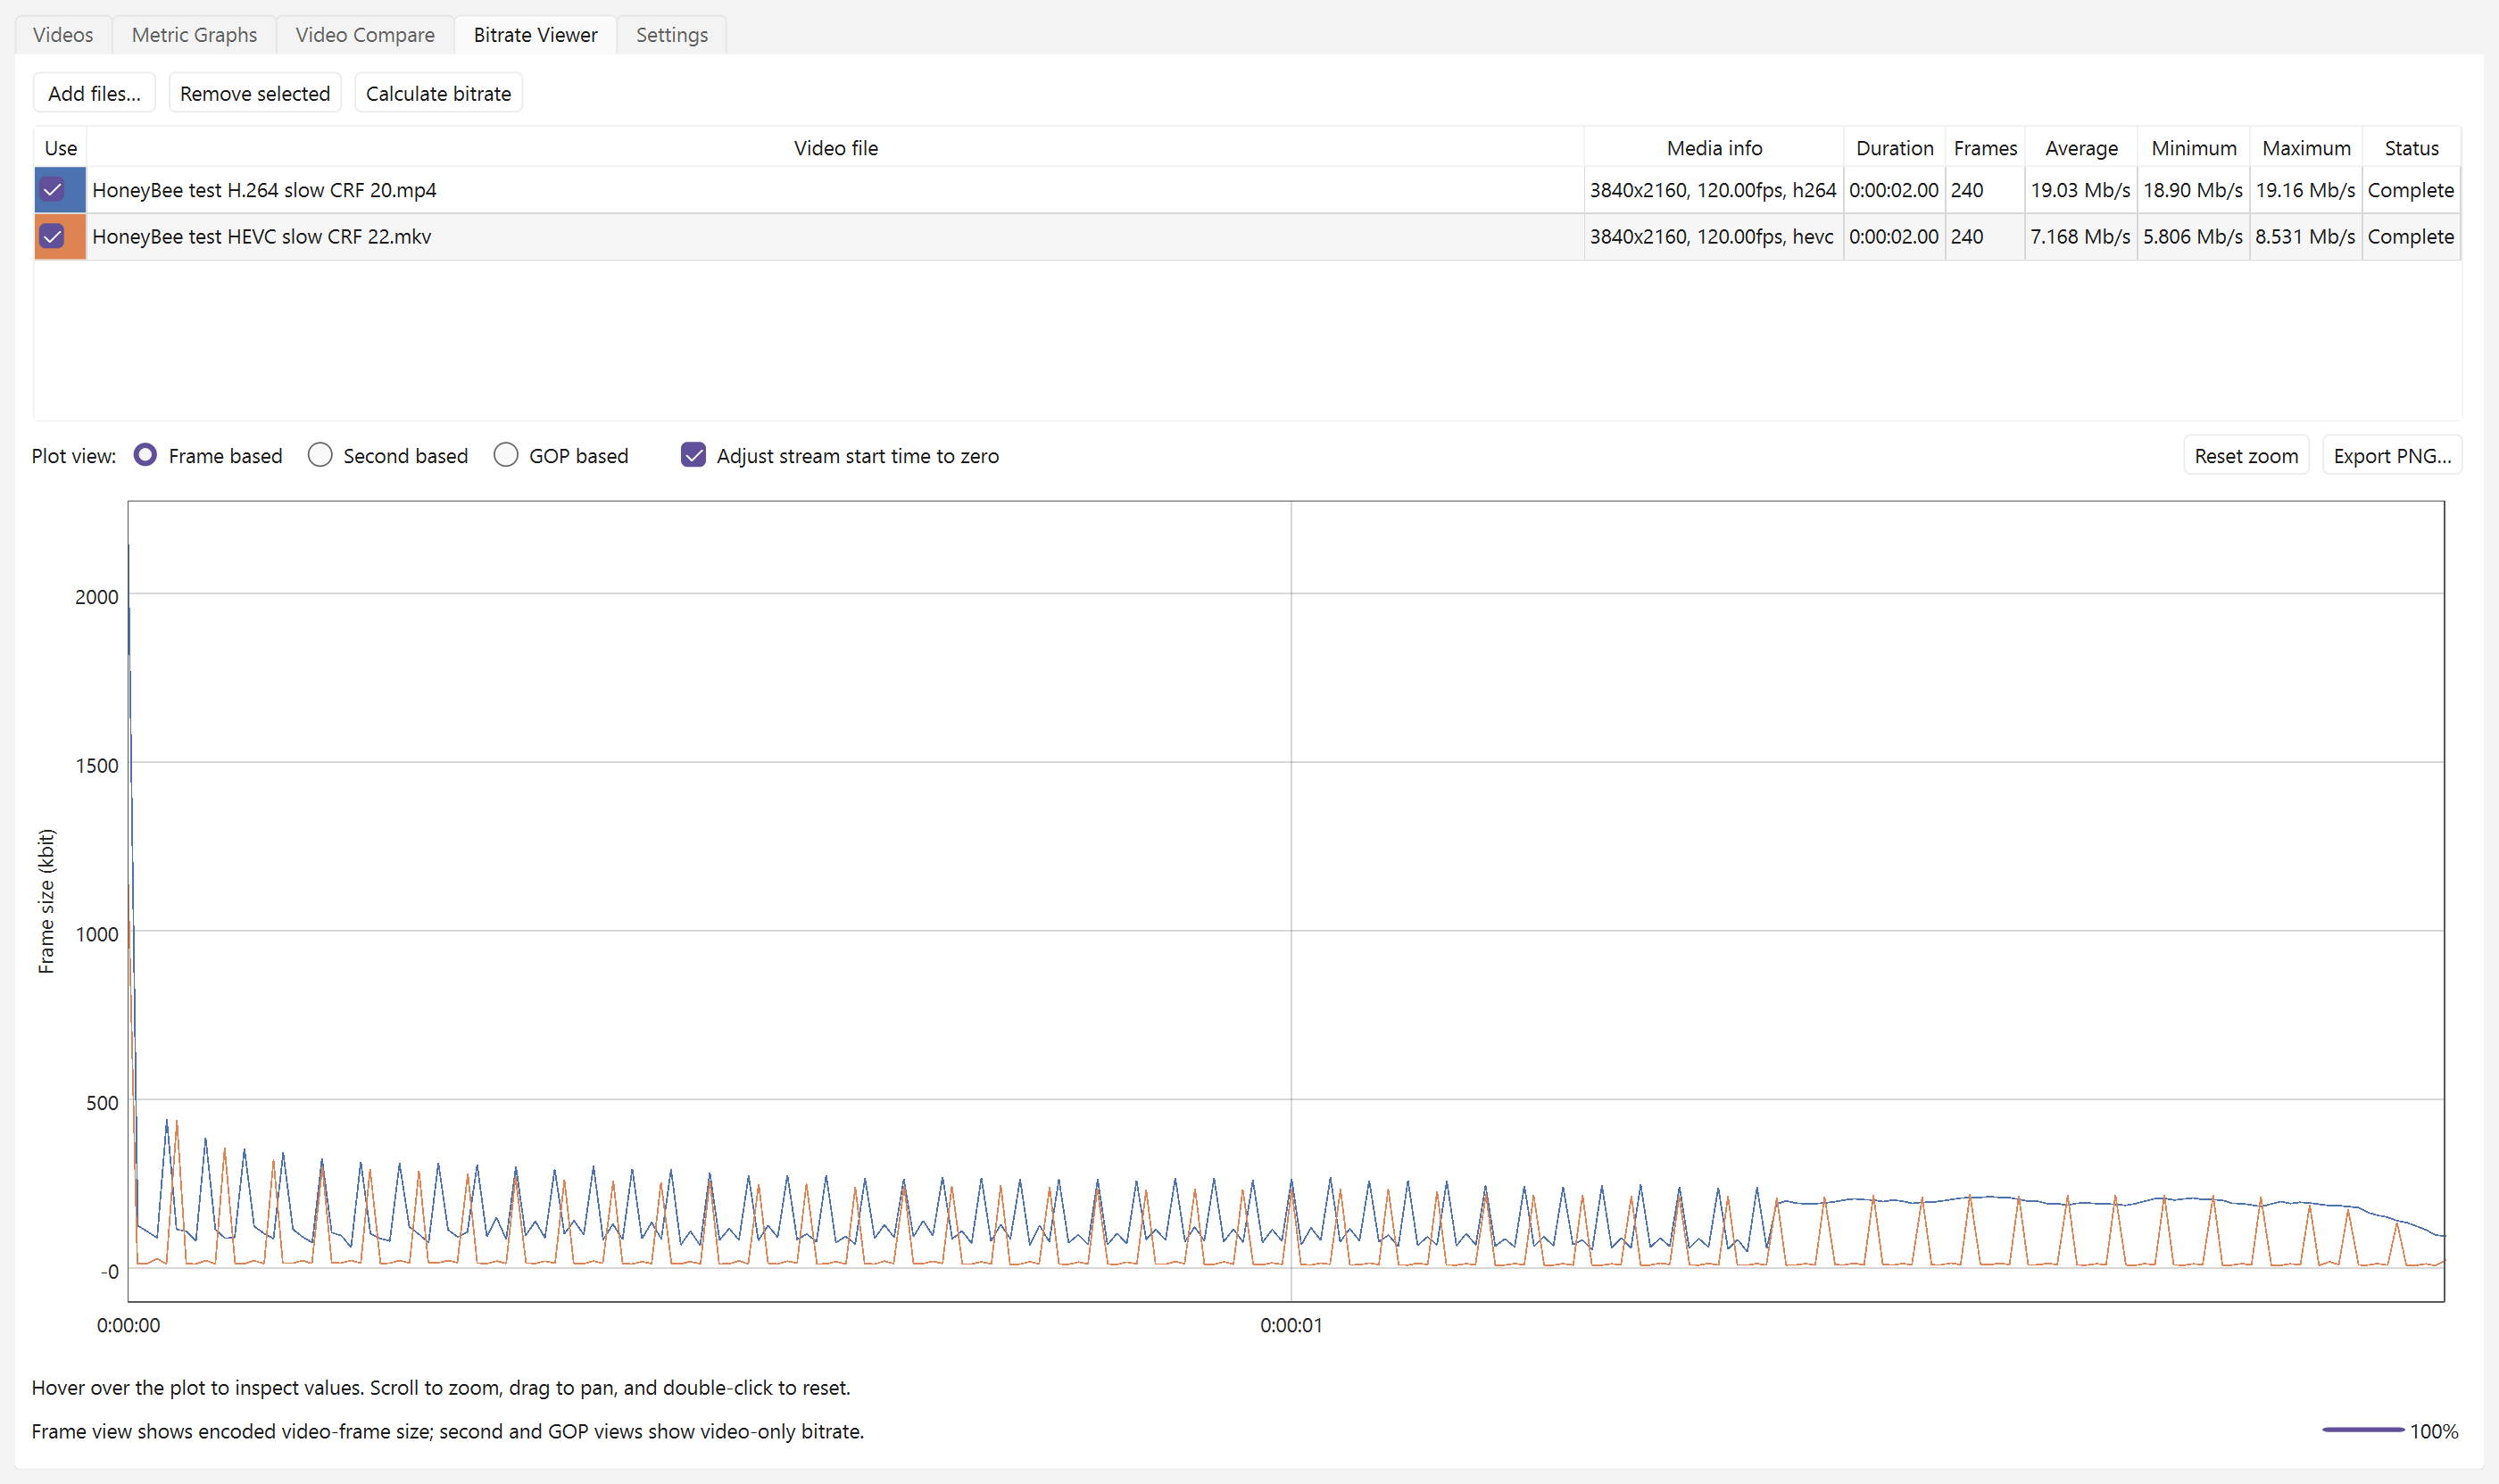Open the Video Compare tab
The width and height of the screenshot is (2499, 1484).
[365, 35]
